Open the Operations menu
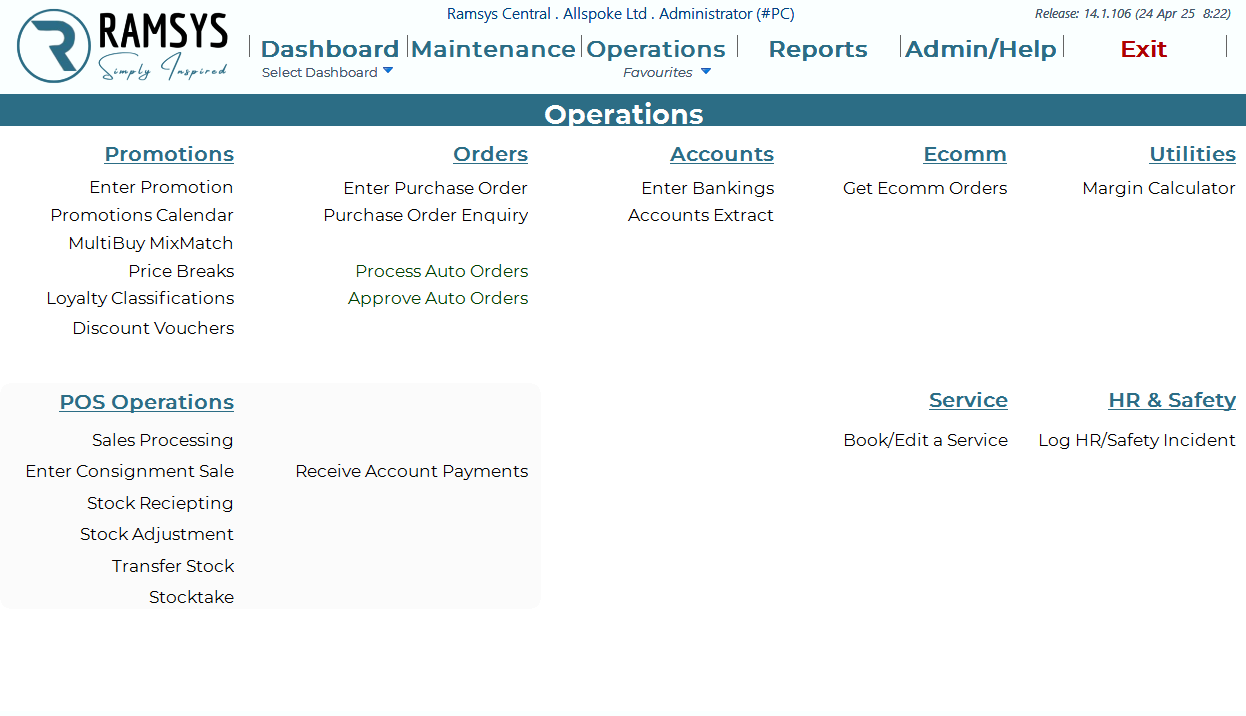Viewport: 1246px width, 716px height. (x=656, y=49)
